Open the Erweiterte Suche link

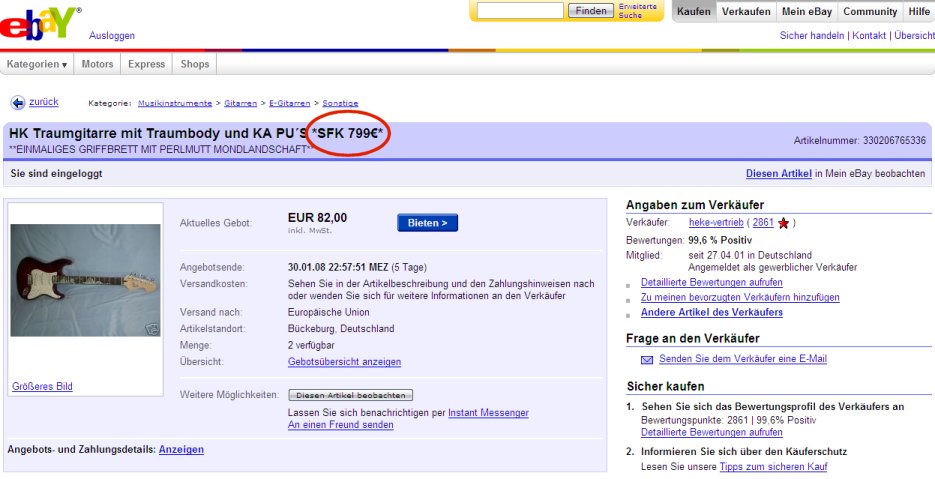(637, 11)
